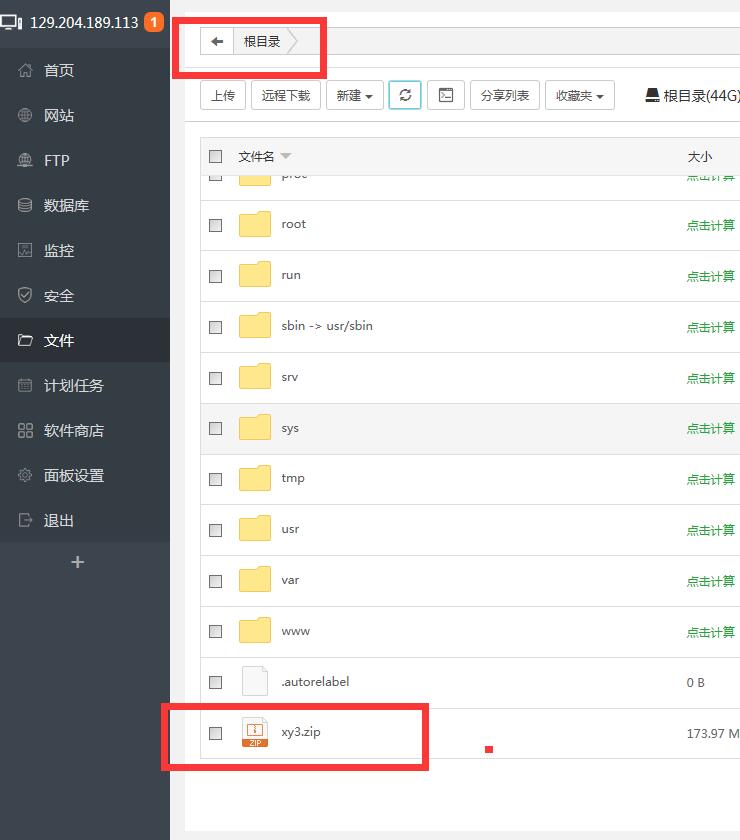Open the 分享列表 button
The width and height of the screenshot is (740, 840).
click(x=505, y=96)
